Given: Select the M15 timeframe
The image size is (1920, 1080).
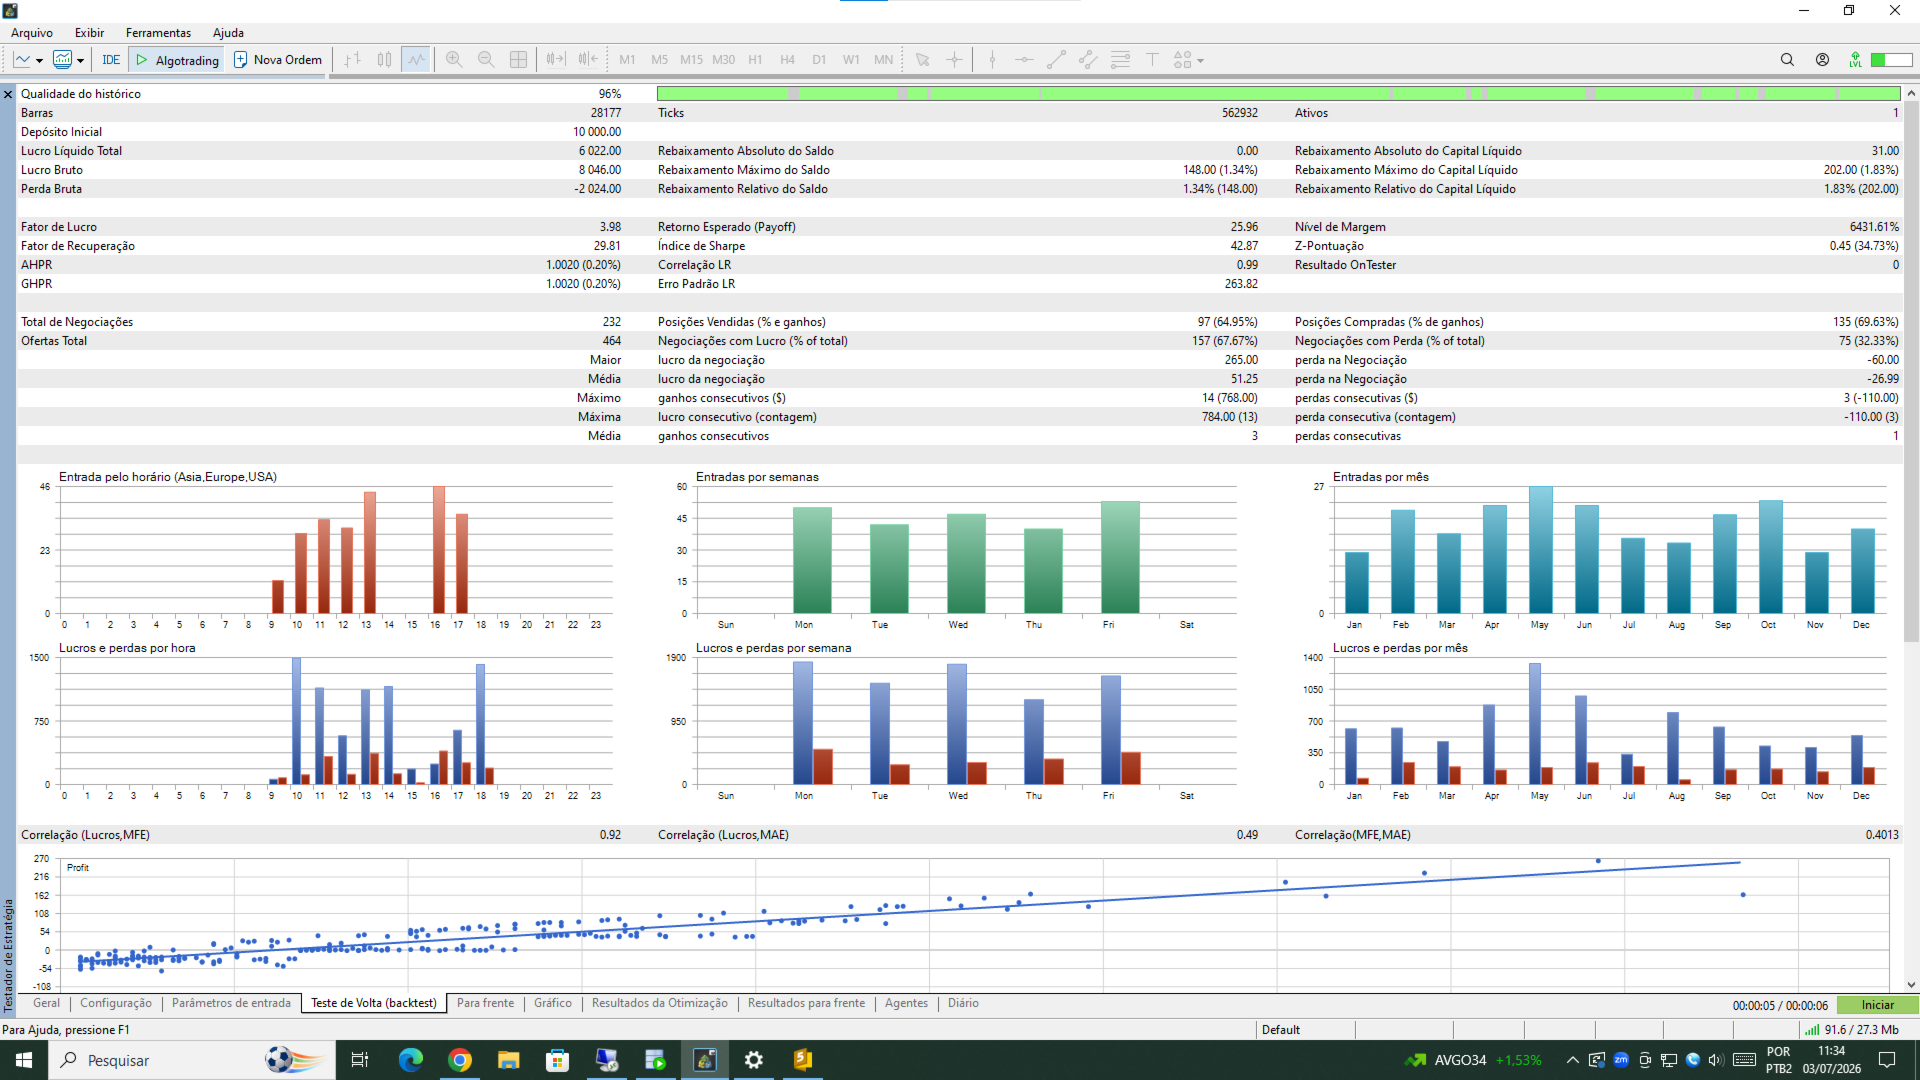Looking at the screenshot, I should [691, 60].
